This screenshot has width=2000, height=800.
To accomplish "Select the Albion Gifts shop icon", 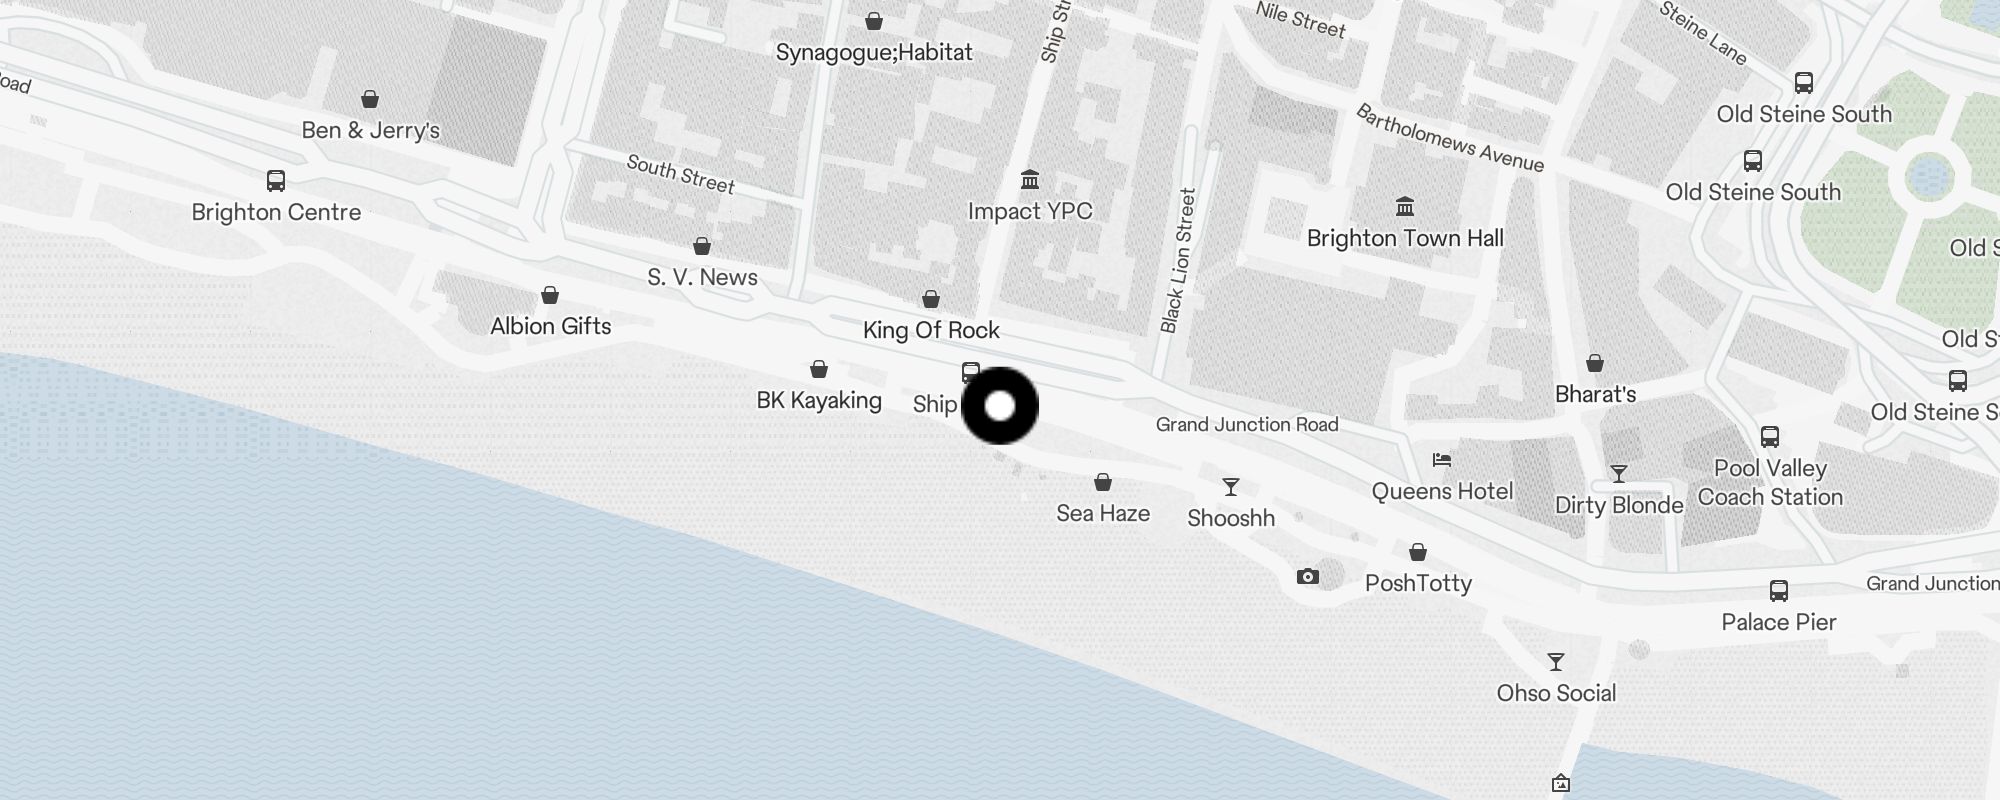I will pos(550,295).
